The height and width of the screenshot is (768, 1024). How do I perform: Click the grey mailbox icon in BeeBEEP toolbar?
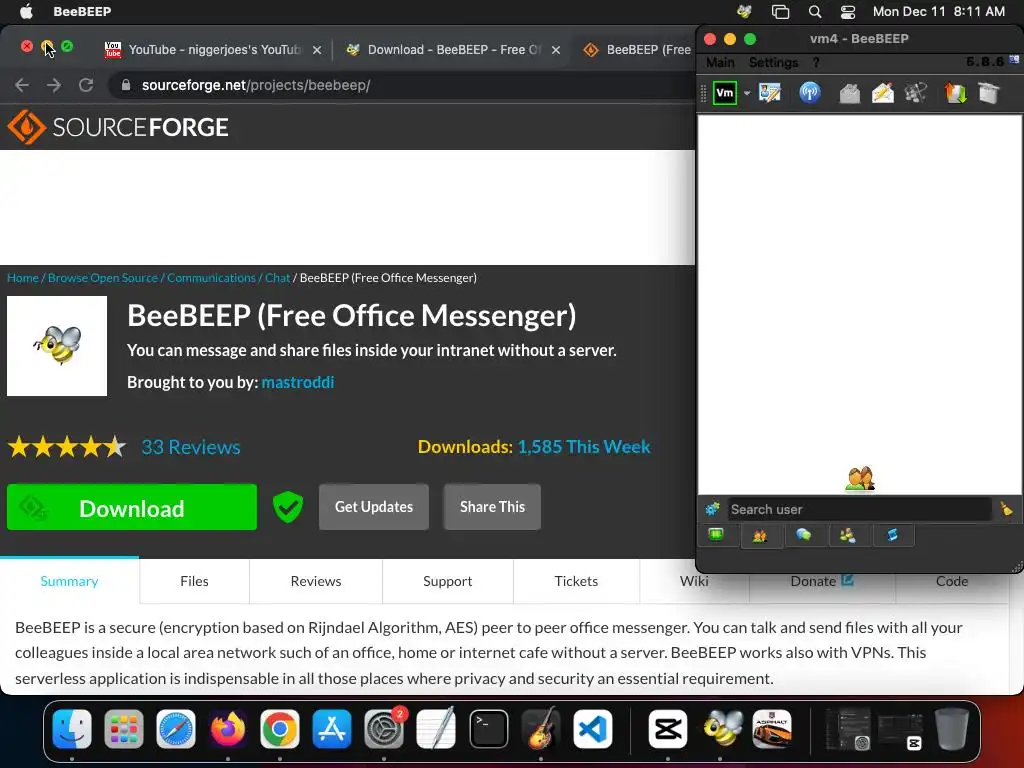[x=849, y=93]
